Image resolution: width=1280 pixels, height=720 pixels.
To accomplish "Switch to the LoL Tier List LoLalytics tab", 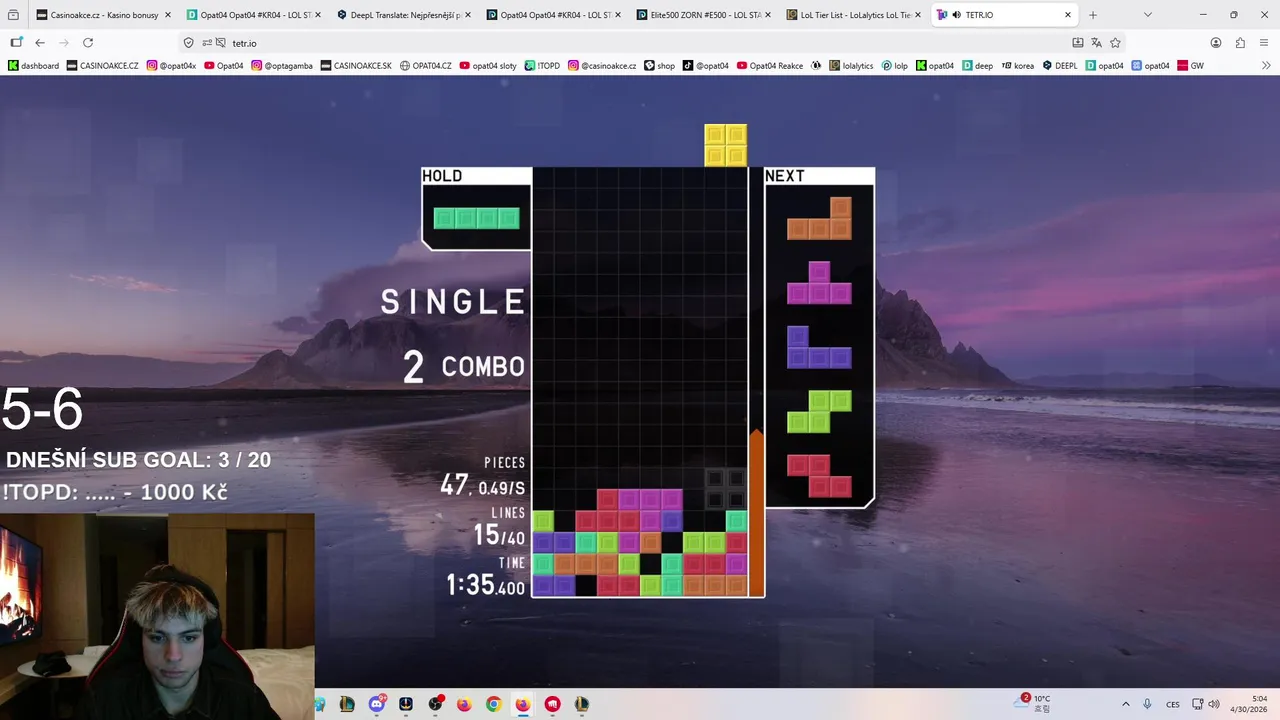I will point(854,15).
